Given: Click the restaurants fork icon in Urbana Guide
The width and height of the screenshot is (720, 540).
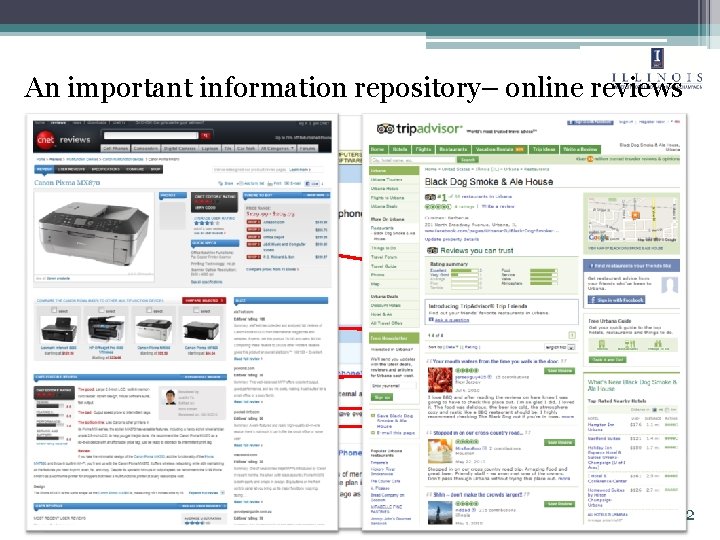Looking at the screenshot, I should tap(630, 344).
